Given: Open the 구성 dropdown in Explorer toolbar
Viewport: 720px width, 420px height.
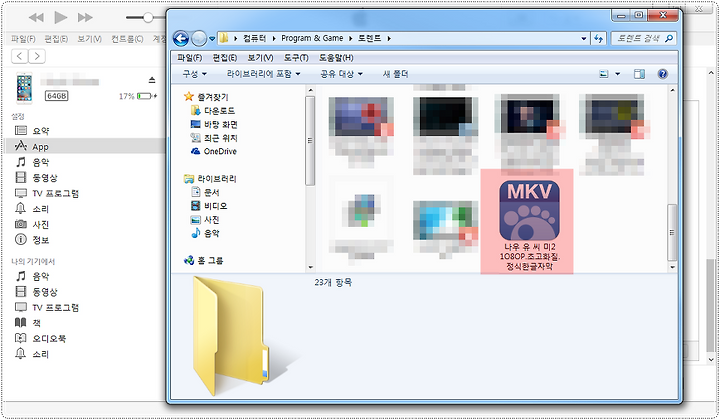Looking at the screenshot, I should (195, 74).
